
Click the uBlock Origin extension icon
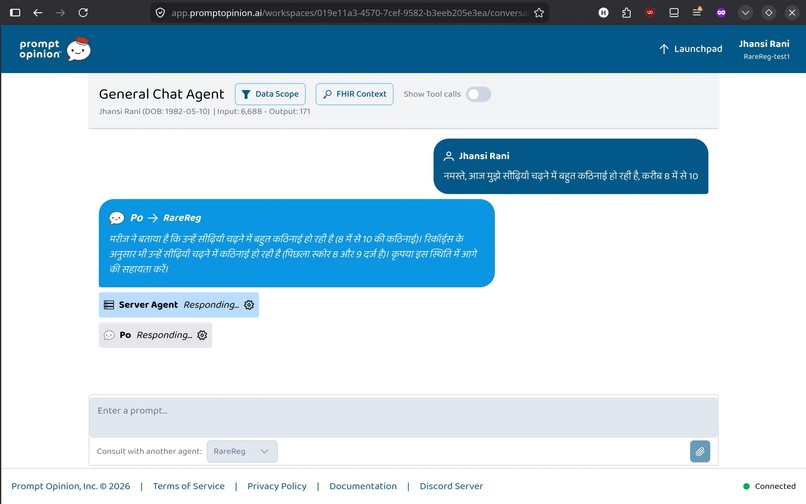coord(650,12)
